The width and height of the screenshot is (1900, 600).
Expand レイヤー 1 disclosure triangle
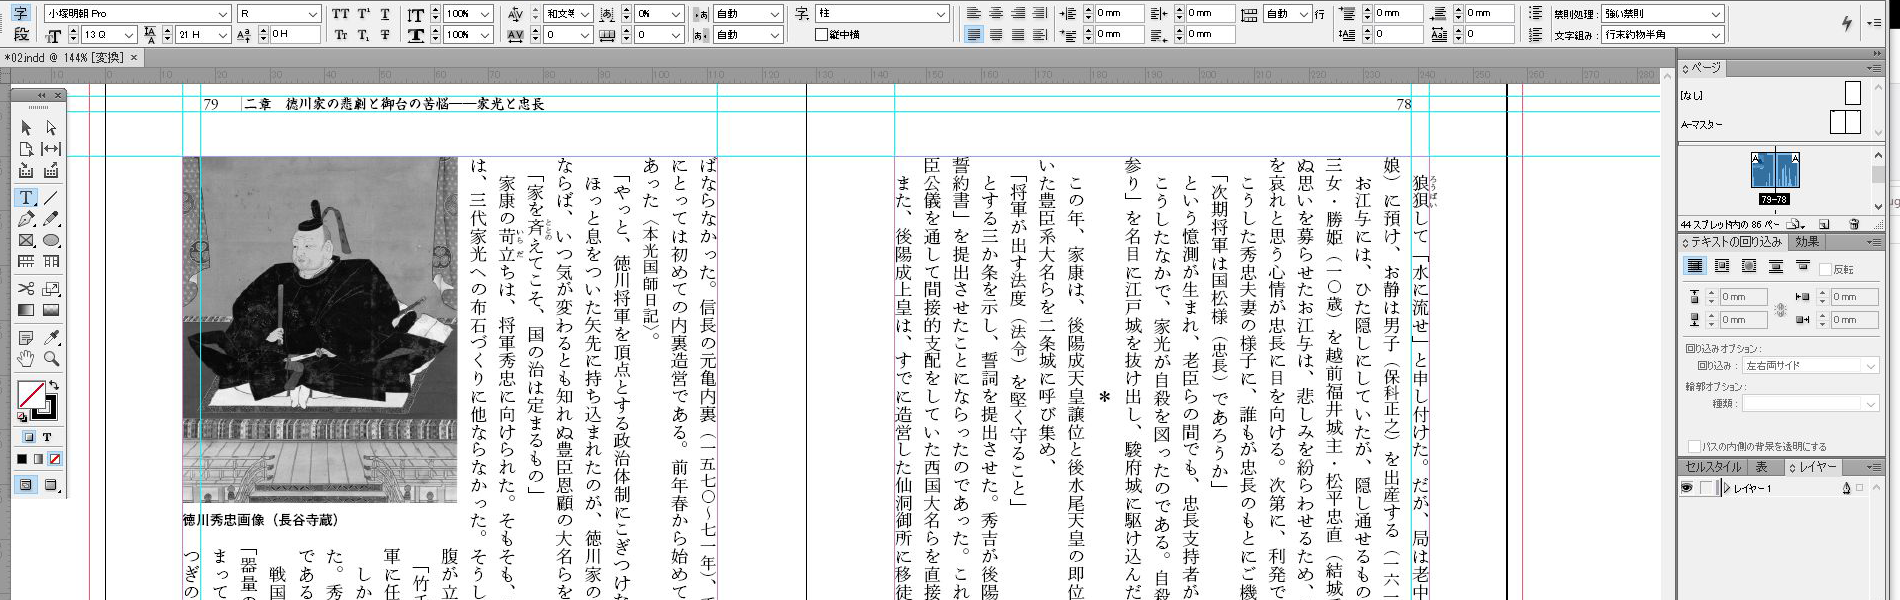[1727, 488]
